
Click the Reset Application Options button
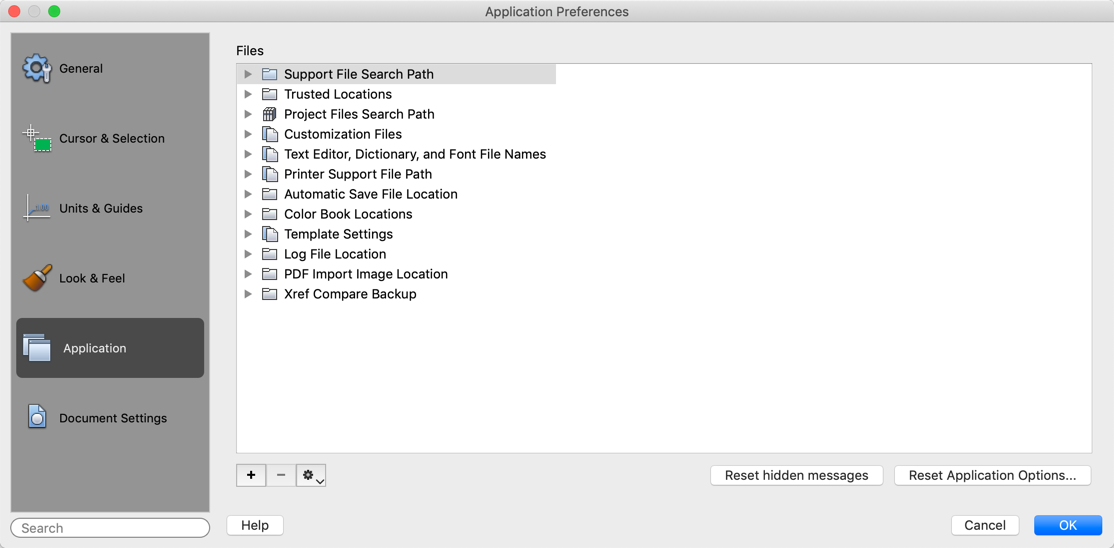pyautogui.click(x=992, y=475)
